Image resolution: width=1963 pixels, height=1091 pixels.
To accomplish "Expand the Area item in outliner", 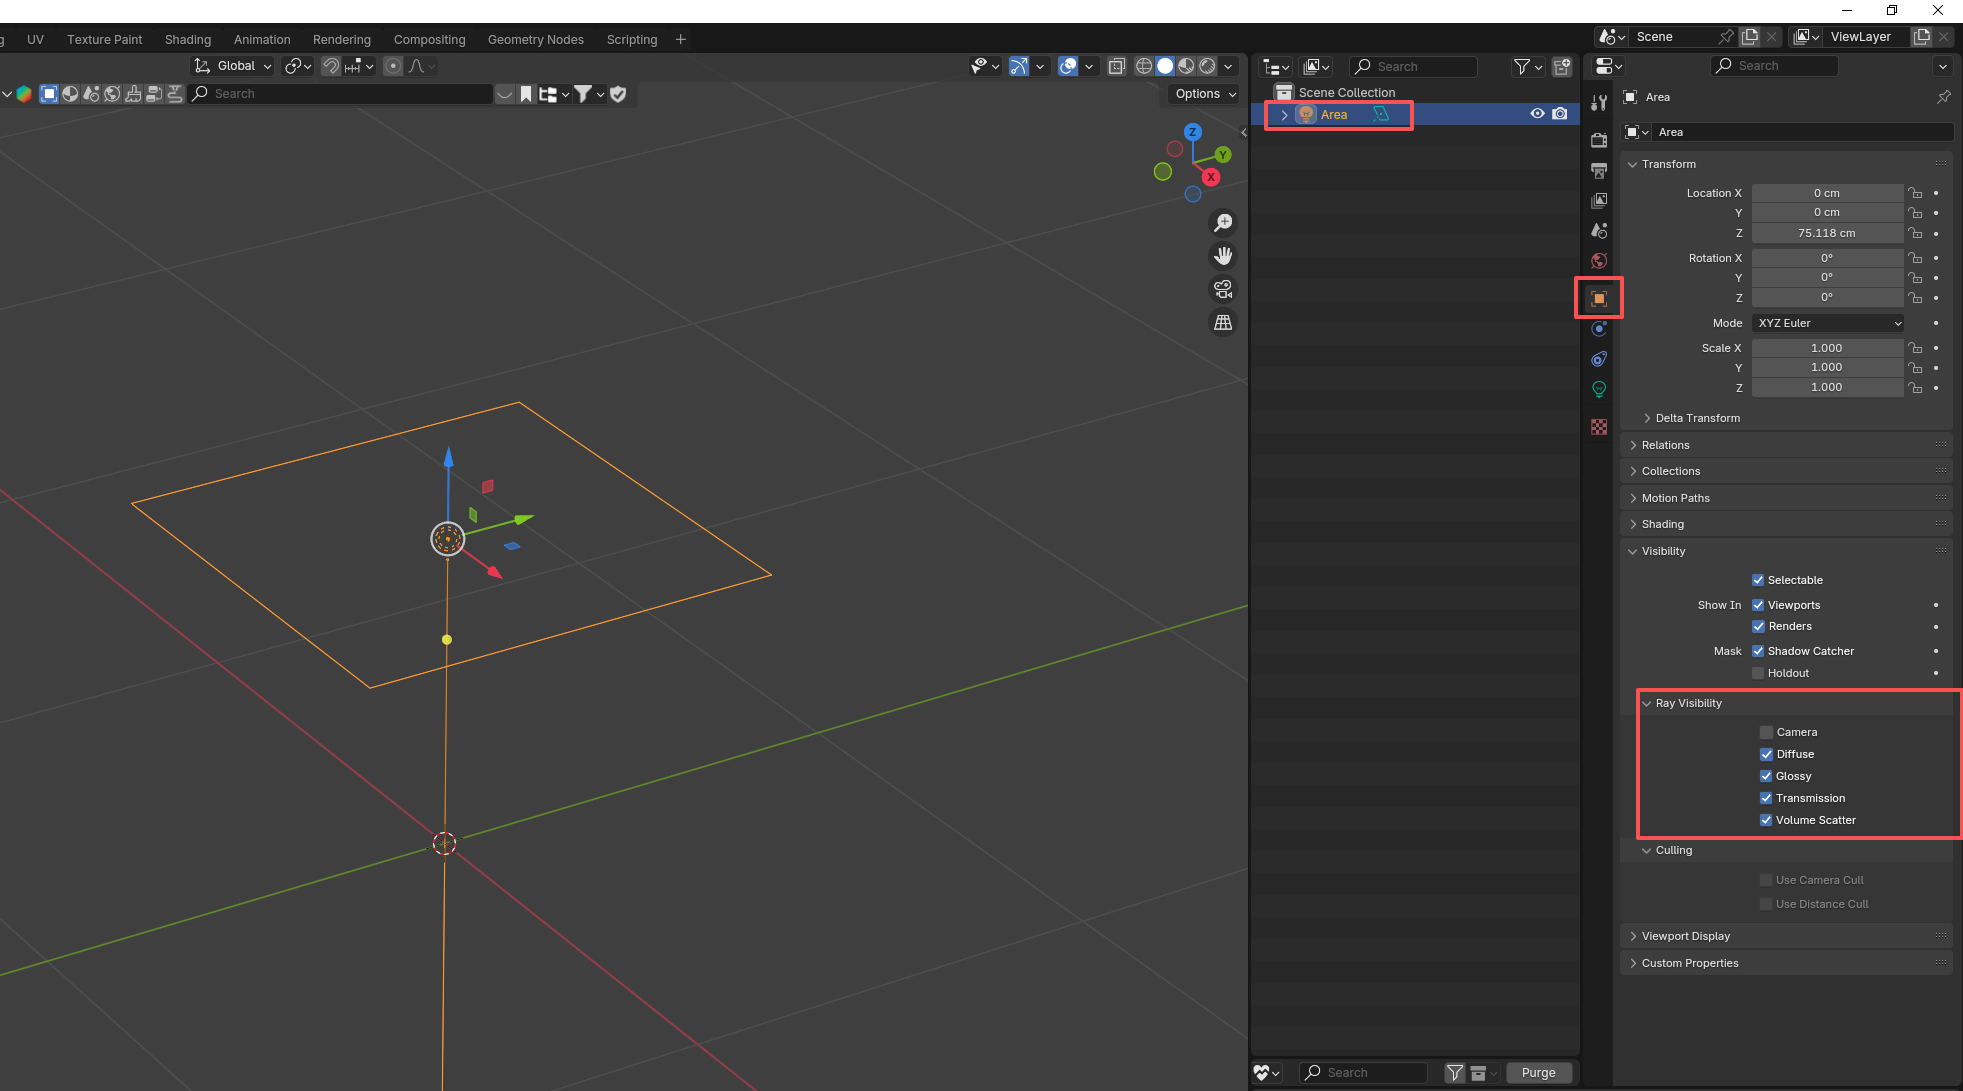I will point(1285,115).
